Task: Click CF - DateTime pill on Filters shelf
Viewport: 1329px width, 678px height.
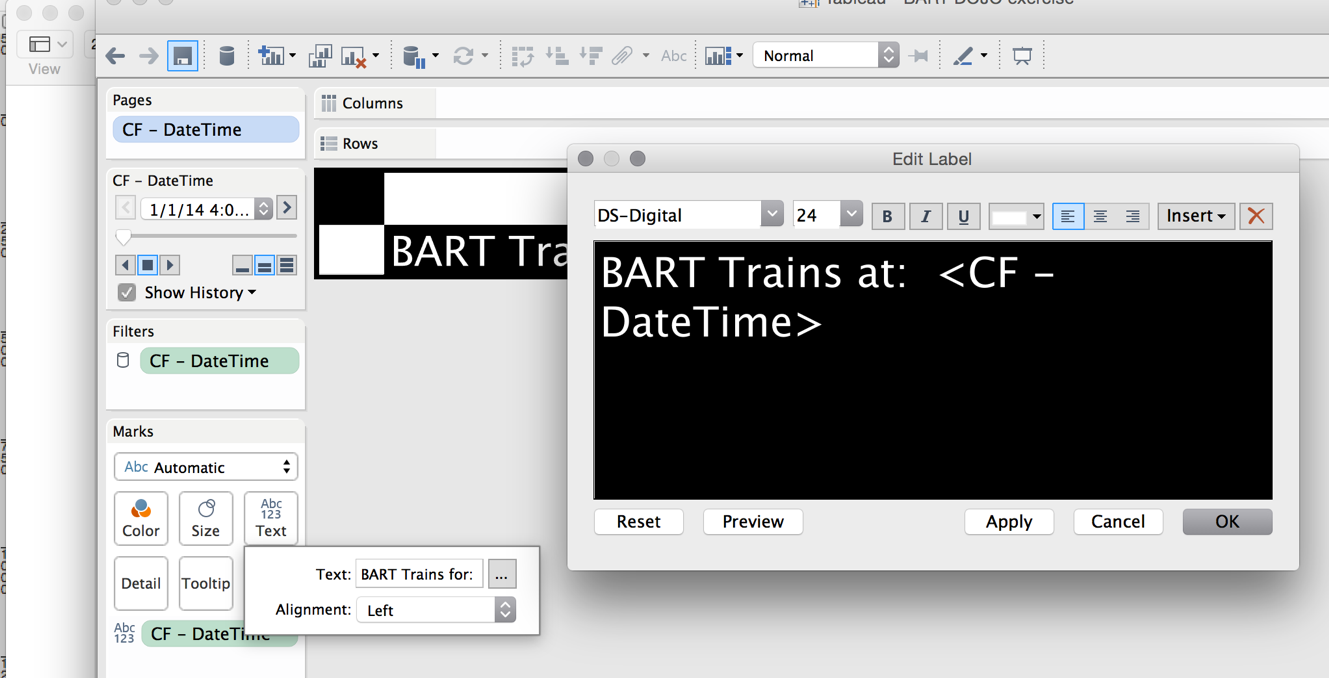Action: tap(219, 361)
